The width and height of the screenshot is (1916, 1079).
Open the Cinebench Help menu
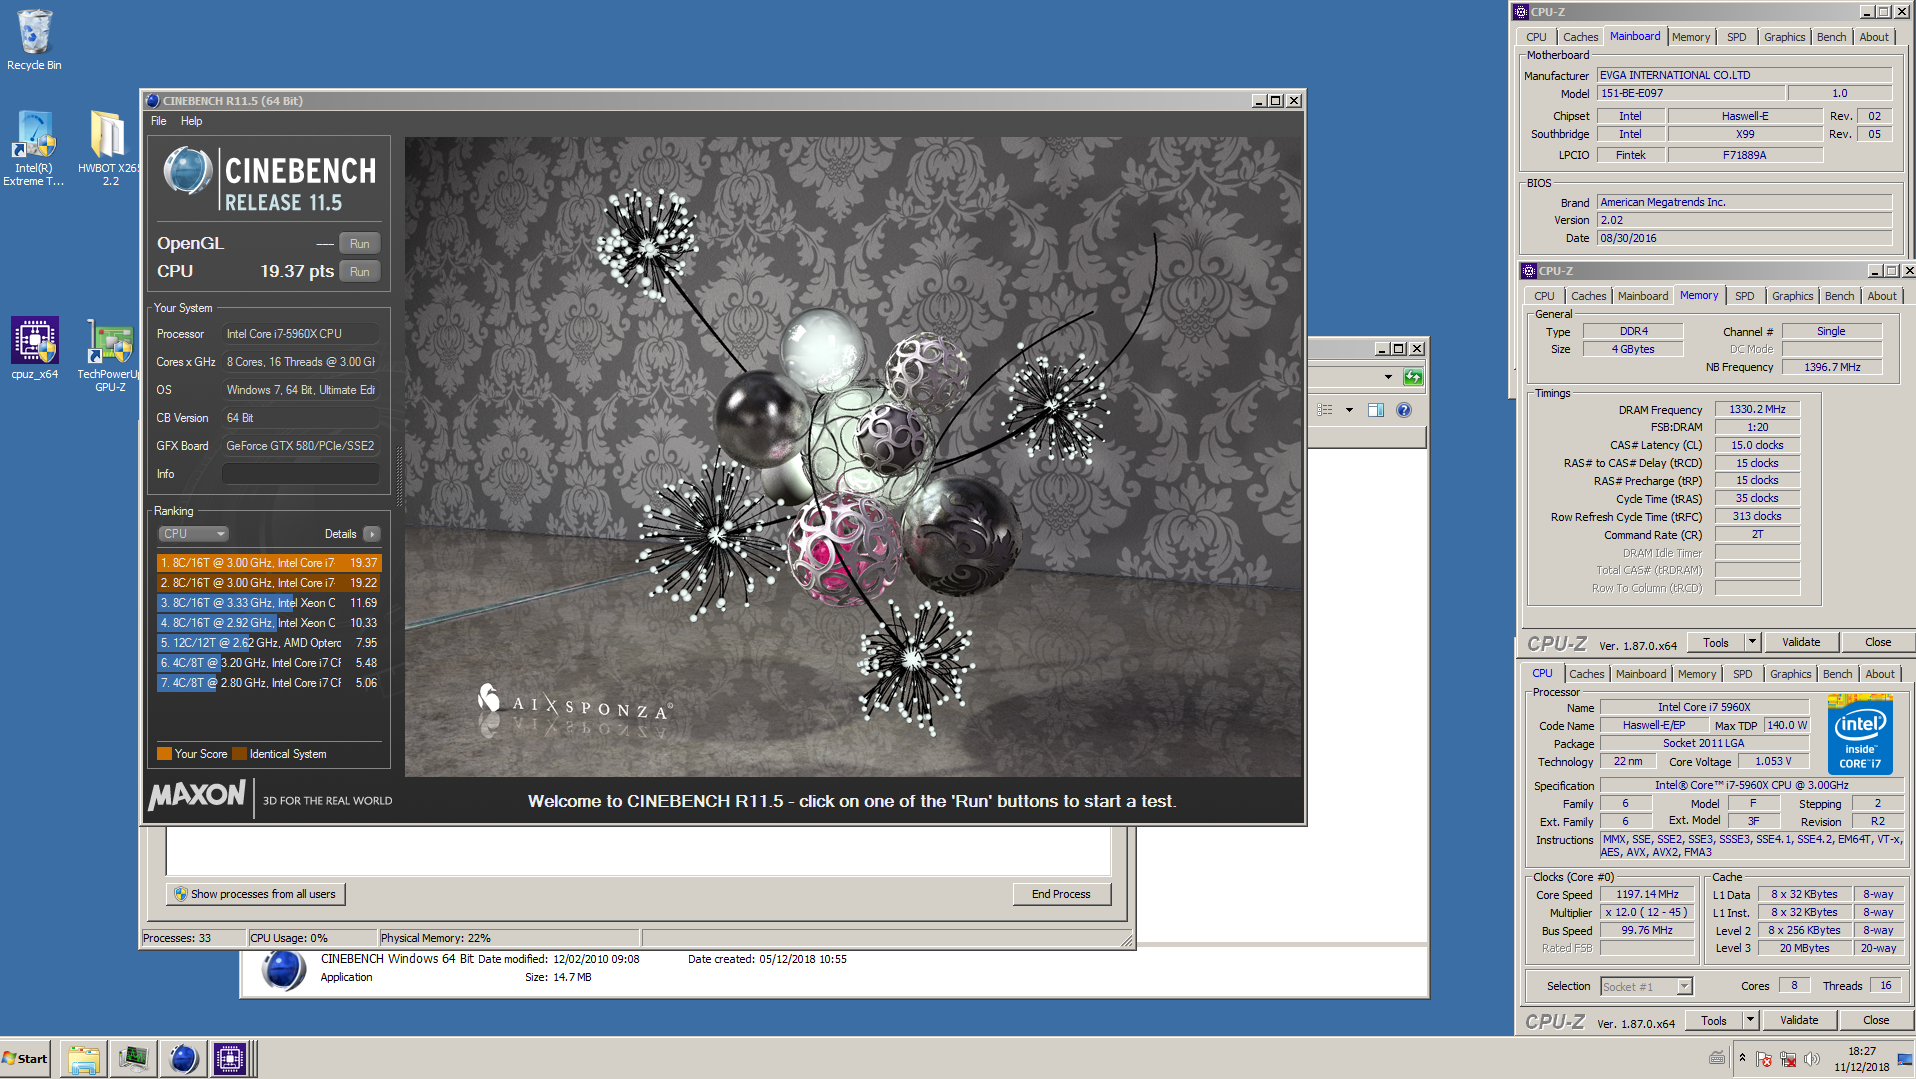(191, 121)
